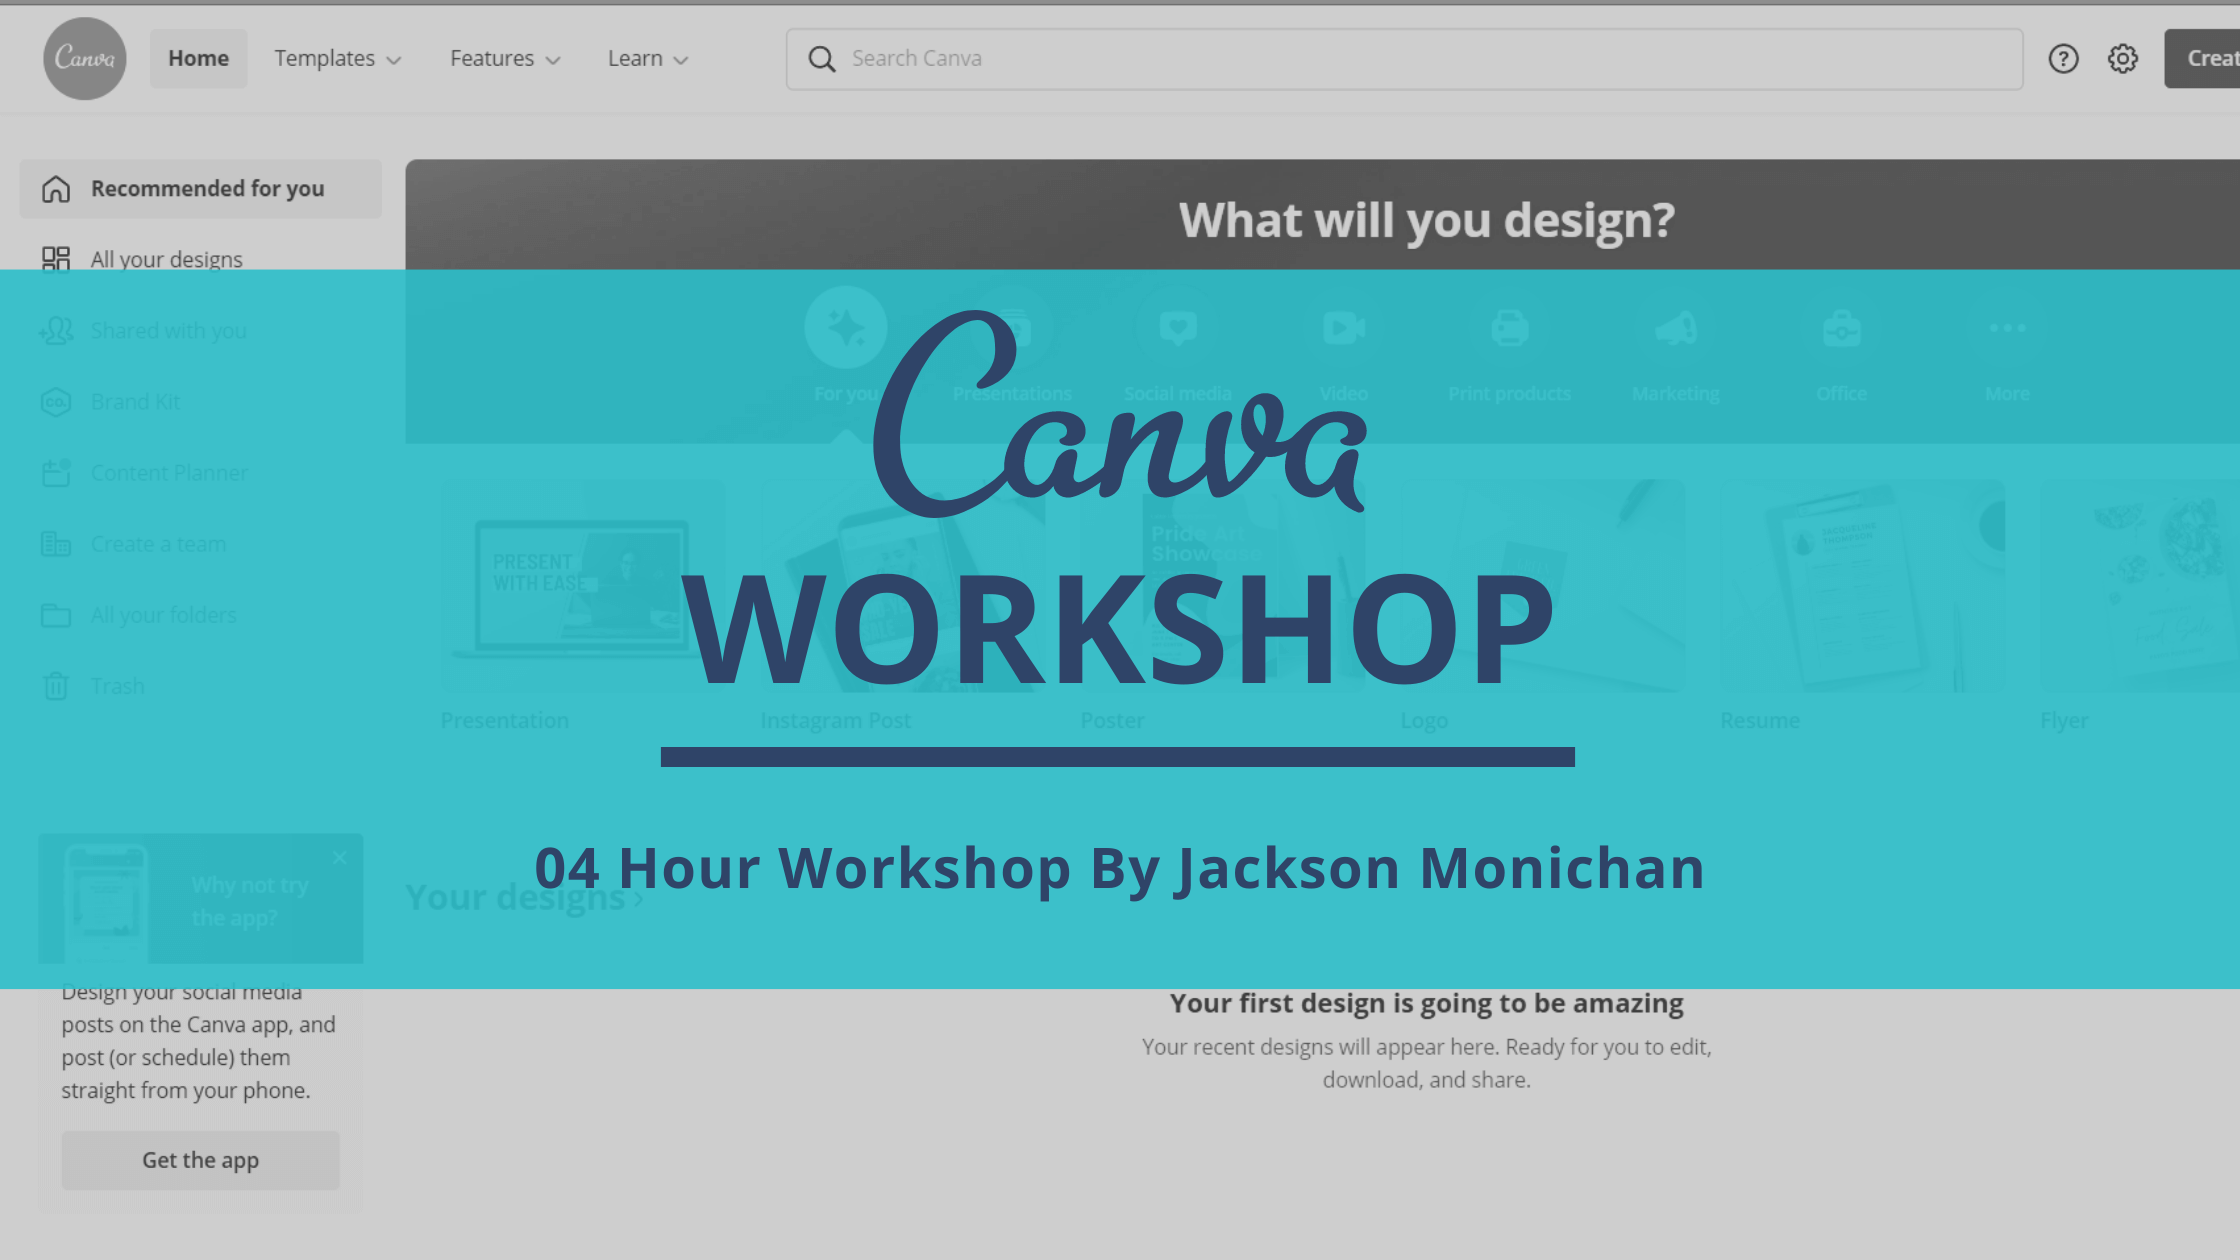Open the Social media design category
The image size is (2240, 1260).
coord(1178,328)
